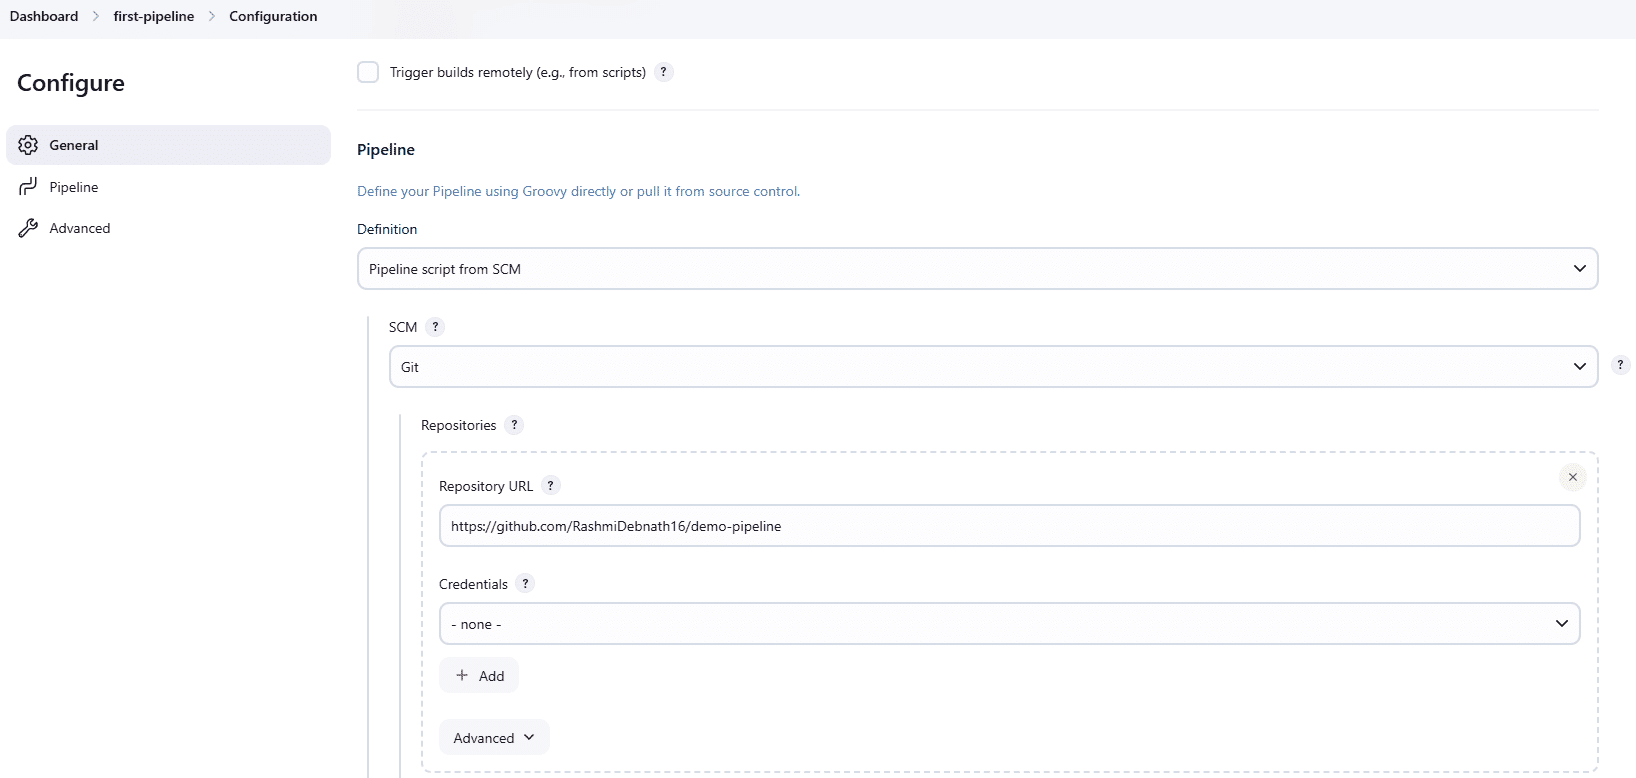Remove repository with the X button
The image size is (1636, 778).
[x=1572, y=477]
